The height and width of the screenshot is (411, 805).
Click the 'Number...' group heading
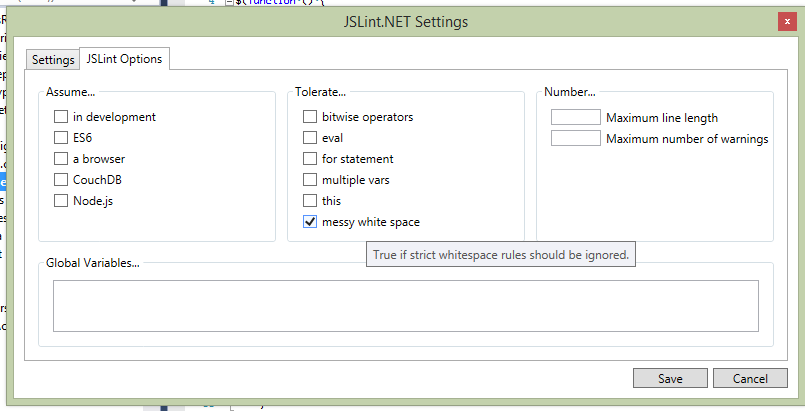570,92
